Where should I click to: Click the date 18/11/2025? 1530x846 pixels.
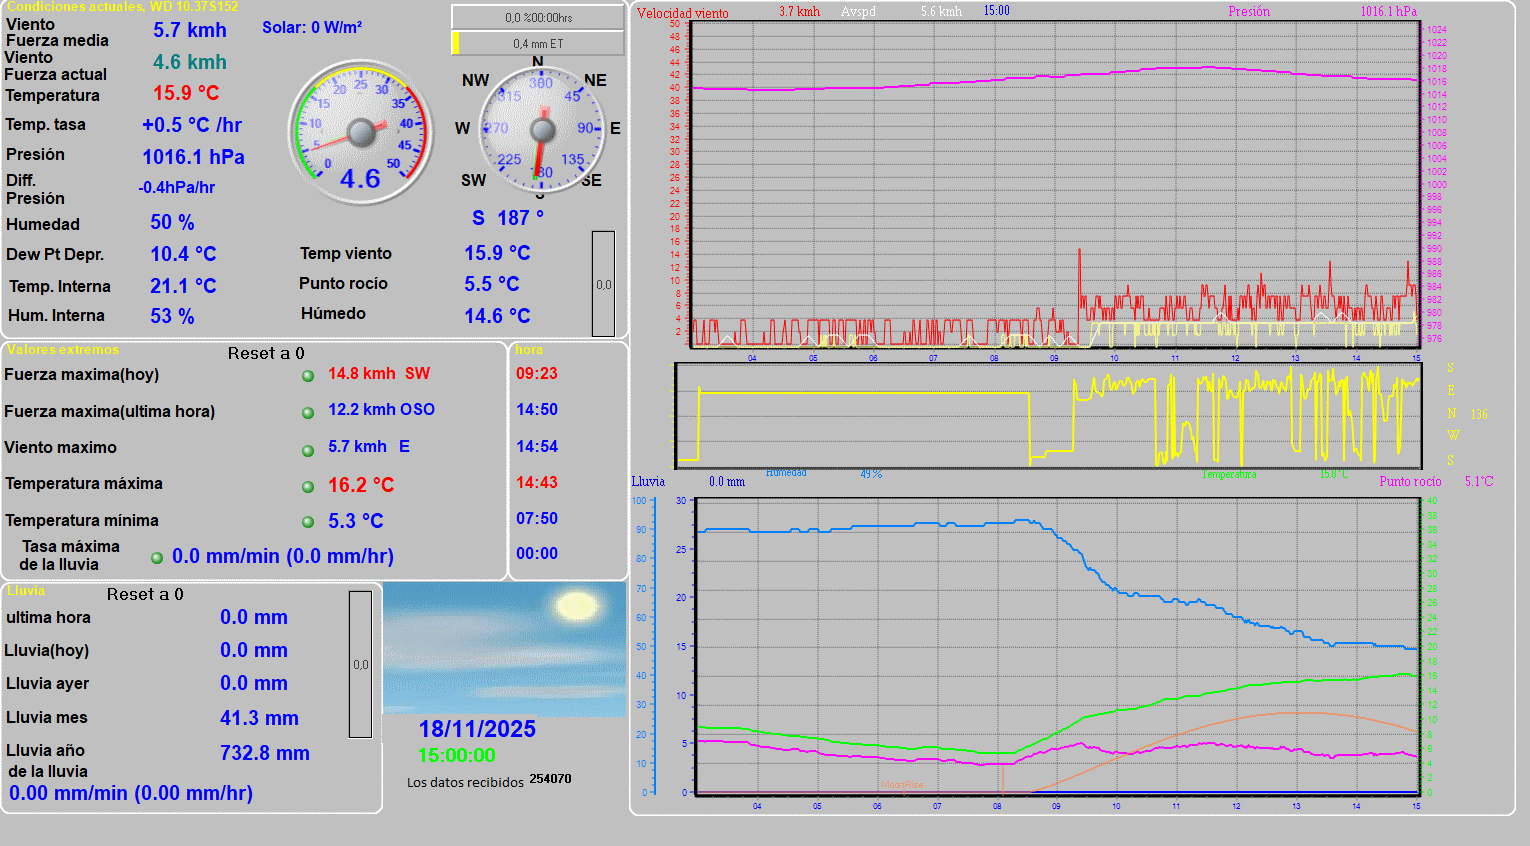(x=477, y=729)
